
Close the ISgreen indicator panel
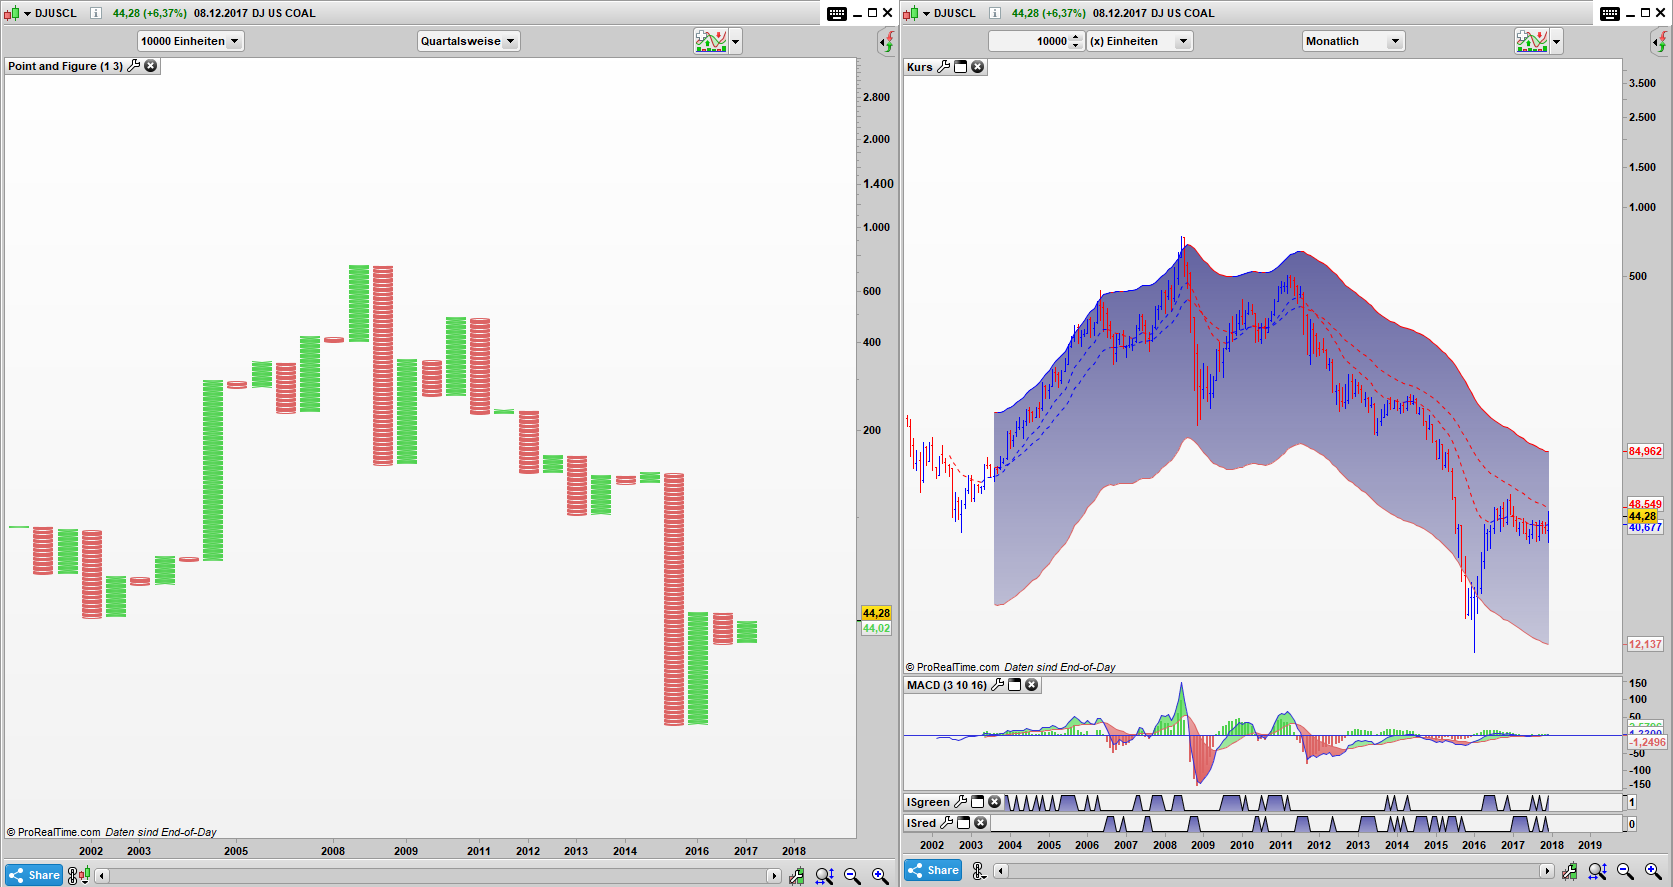[994, 802]
